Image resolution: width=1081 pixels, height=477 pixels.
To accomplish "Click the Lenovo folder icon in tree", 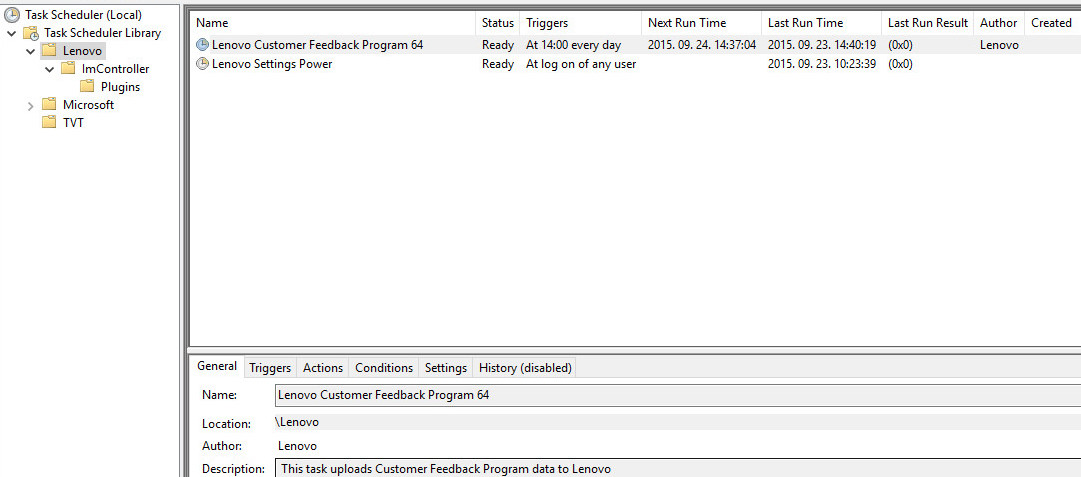I will [49, 50].
